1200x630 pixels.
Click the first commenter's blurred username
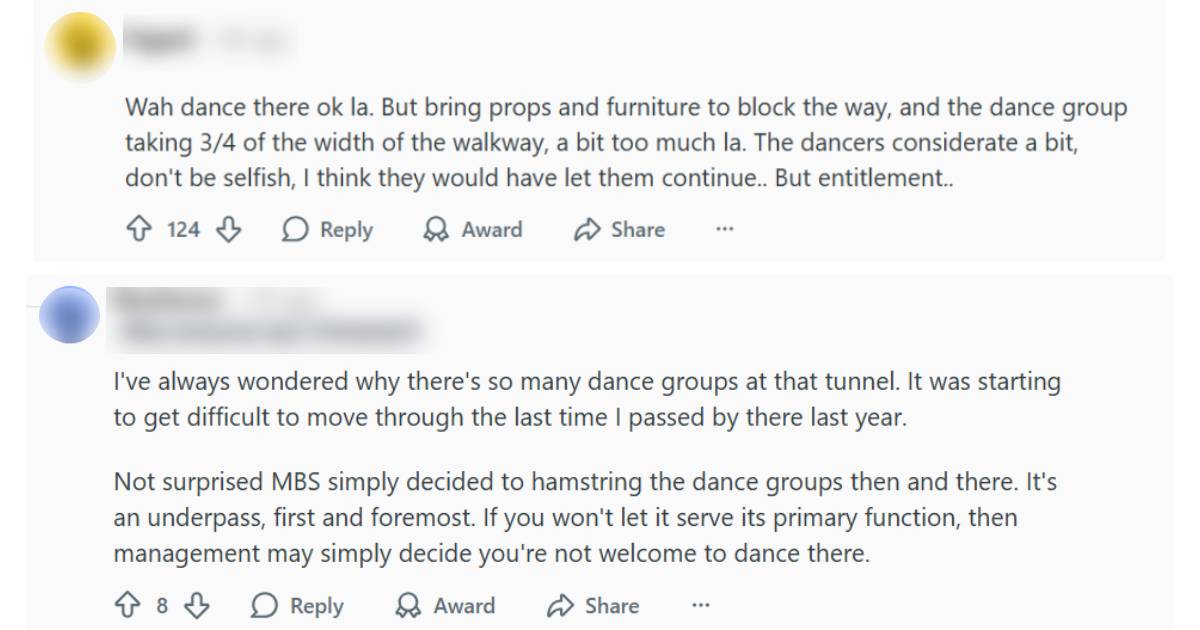pyautogui.click(x=158, y=40)
